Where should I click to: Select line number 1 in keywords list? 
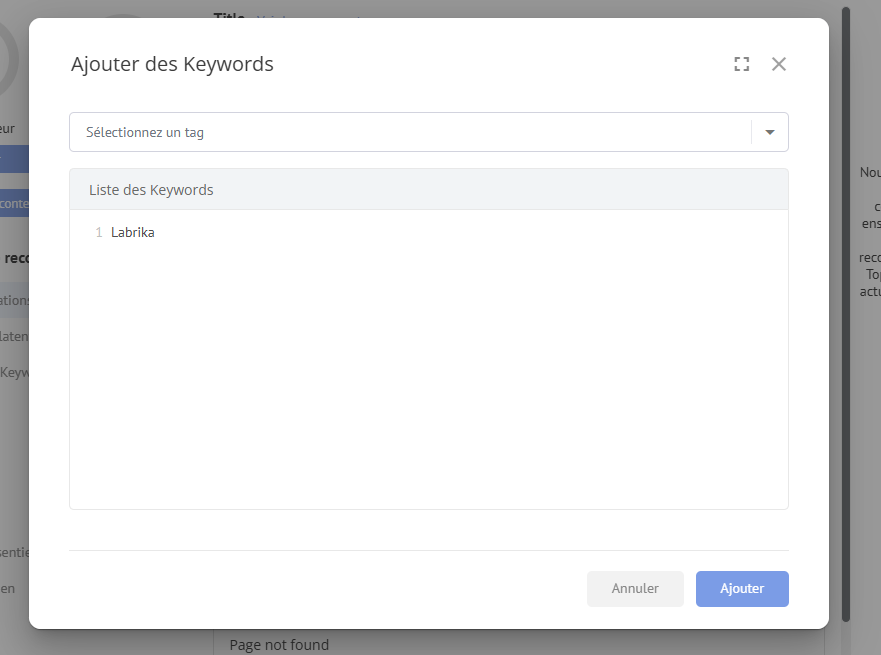[x=99, y=232]
